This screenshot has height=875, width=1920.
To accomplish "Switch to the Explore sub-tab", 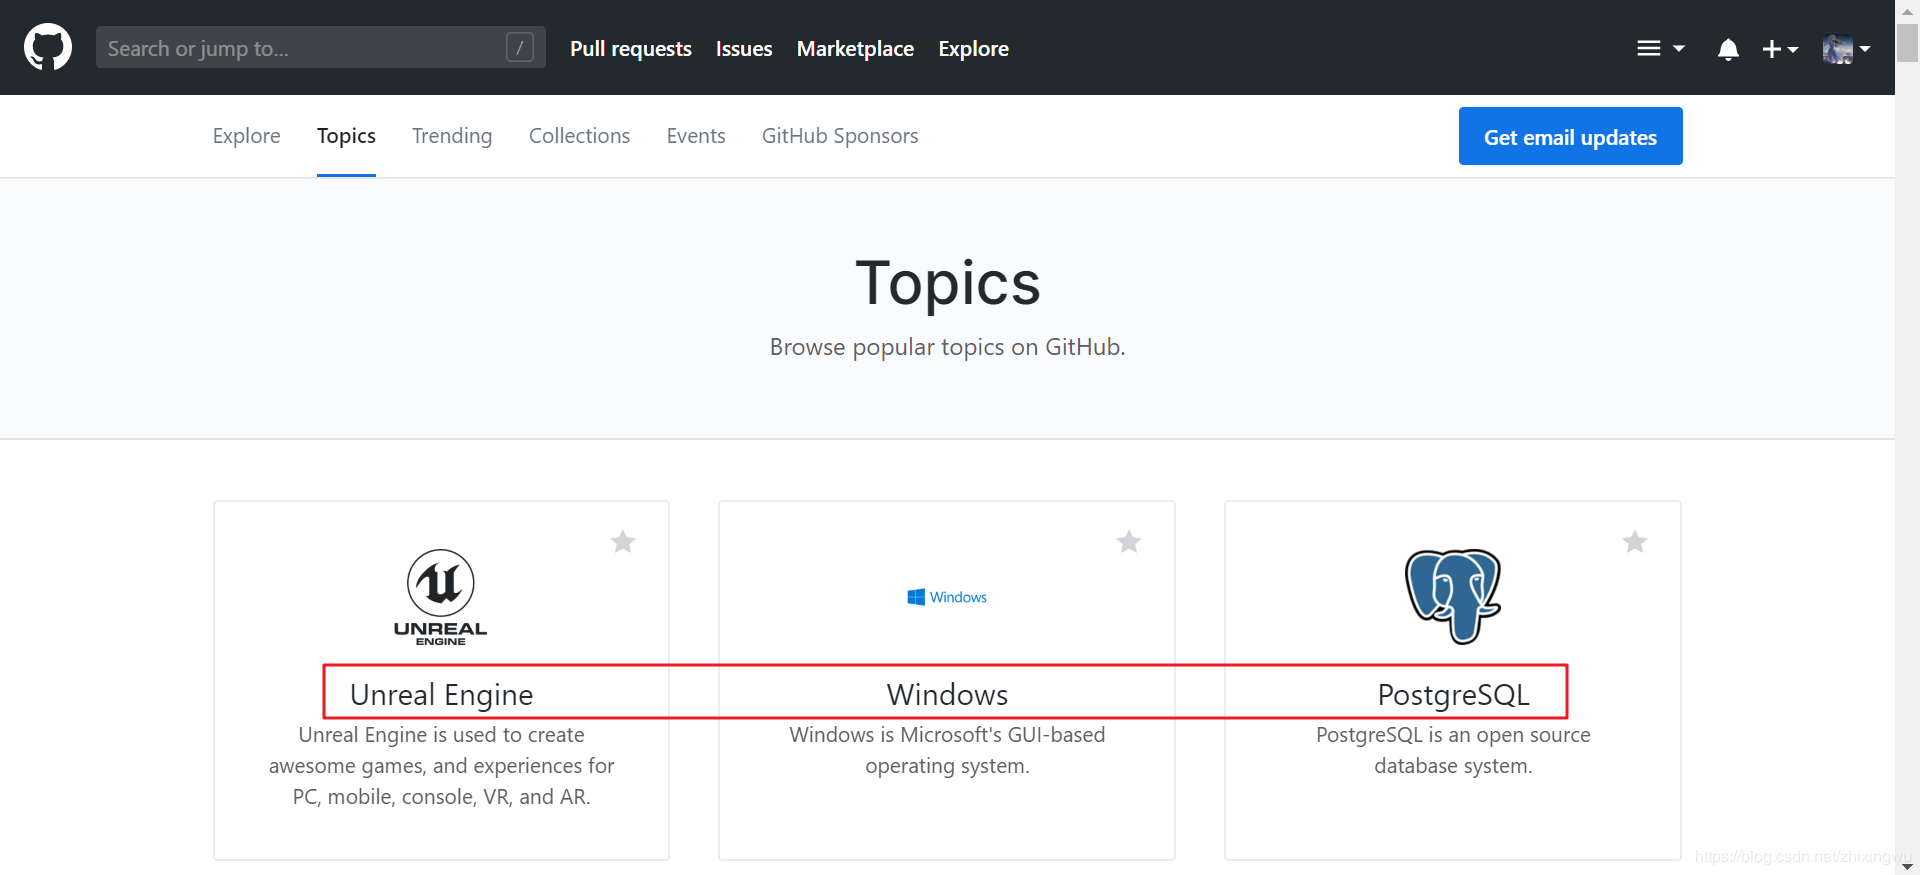I will coord(247,136).
